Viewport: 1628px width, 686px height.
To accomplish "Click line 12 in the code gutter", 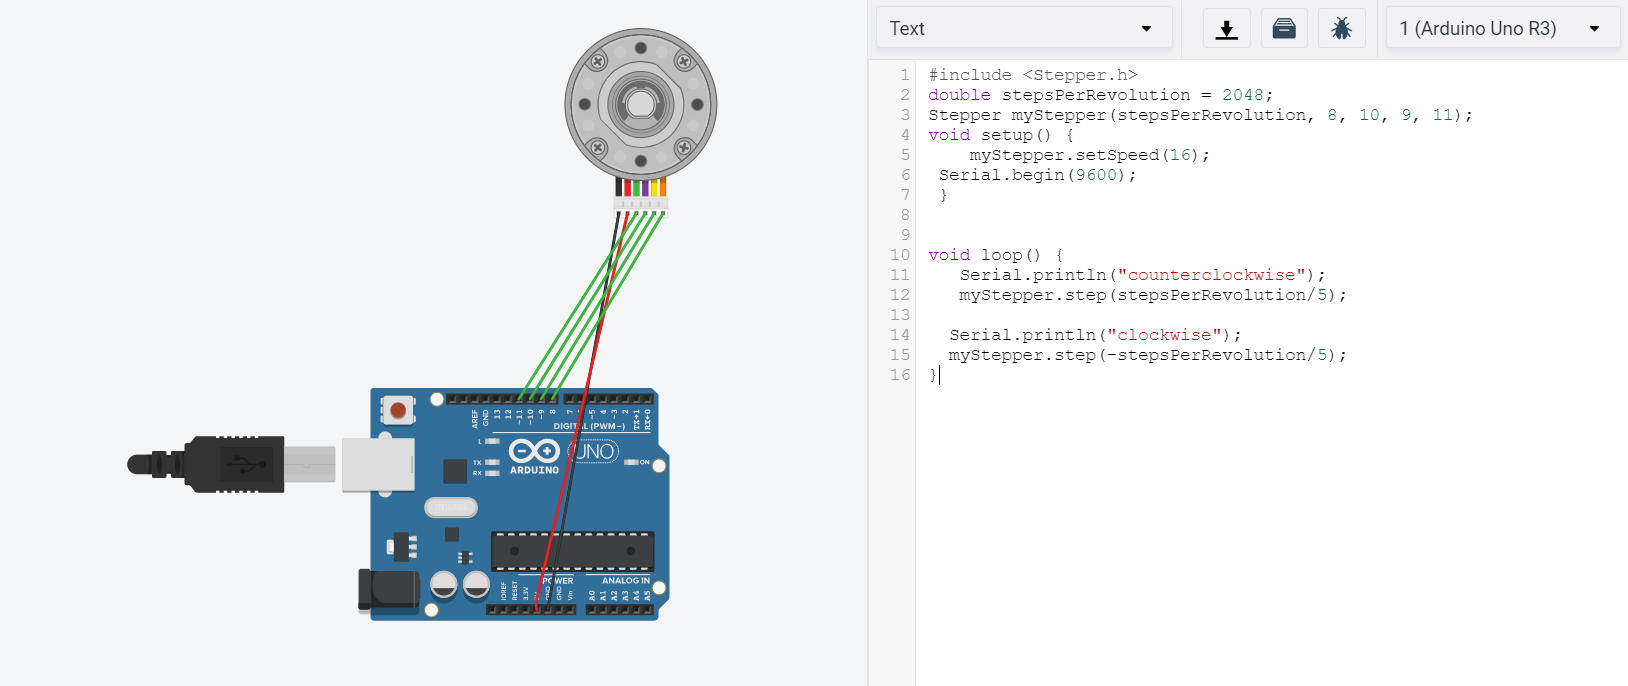I will [900, 295].
